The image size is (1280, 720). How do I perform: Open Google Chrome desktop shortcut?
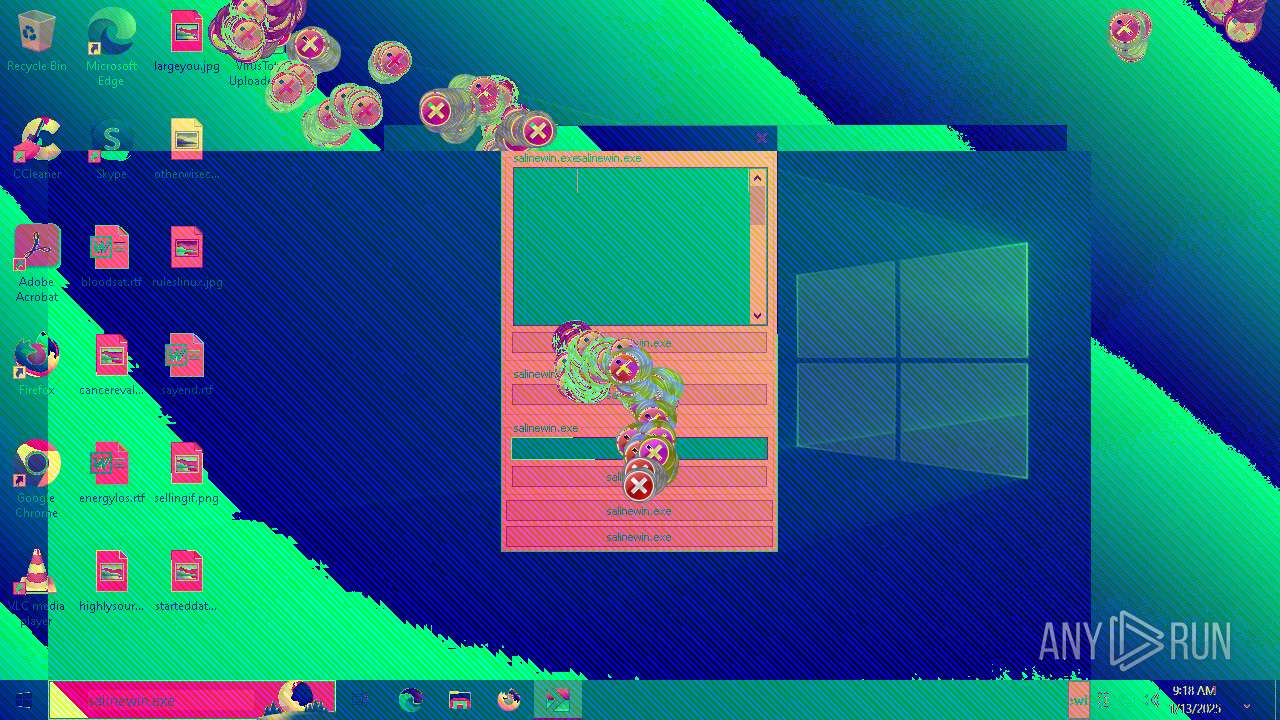(37, 479)
